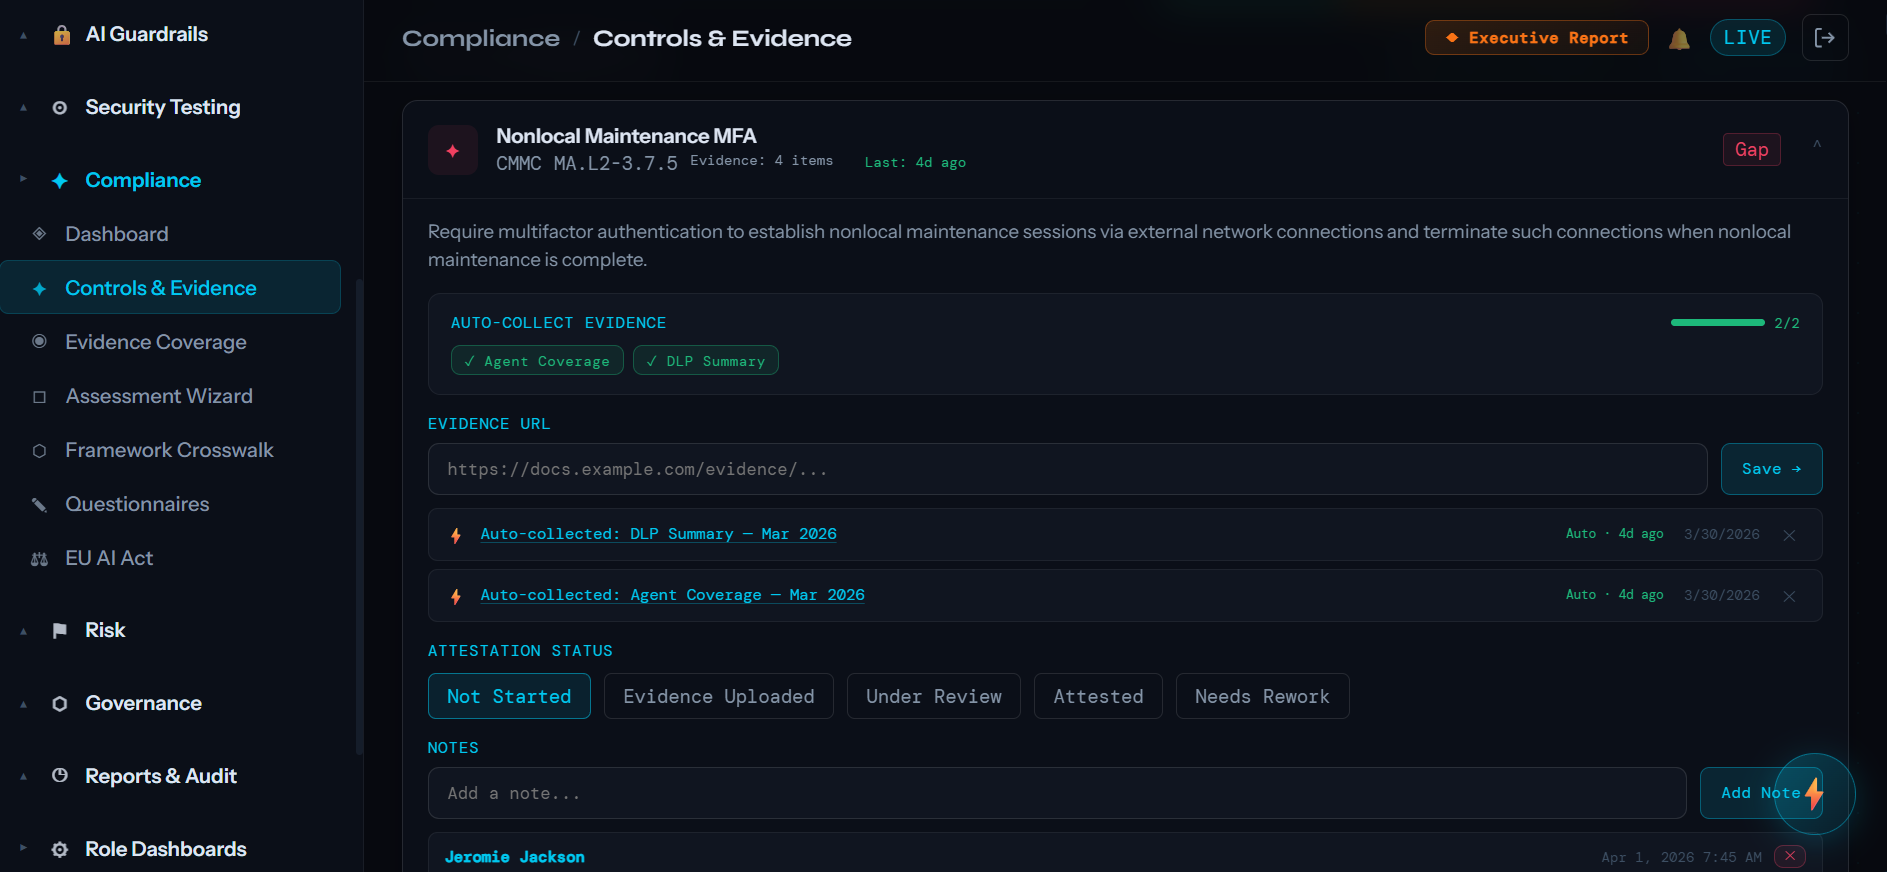
Task: Set attestation status to Attested
Action: [1098, 696]
